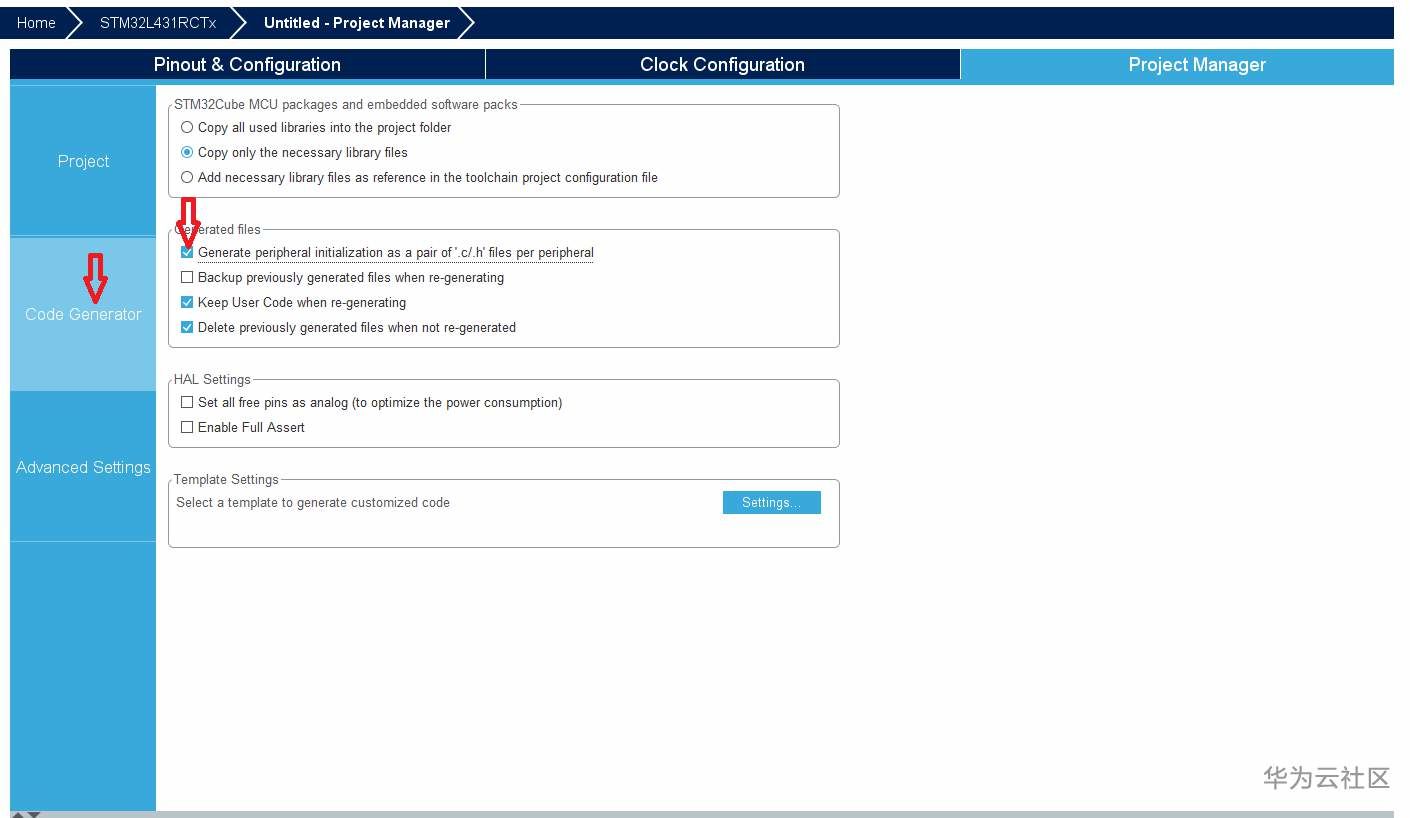Check the Enable Full Assert box

[x=187, y=428]
